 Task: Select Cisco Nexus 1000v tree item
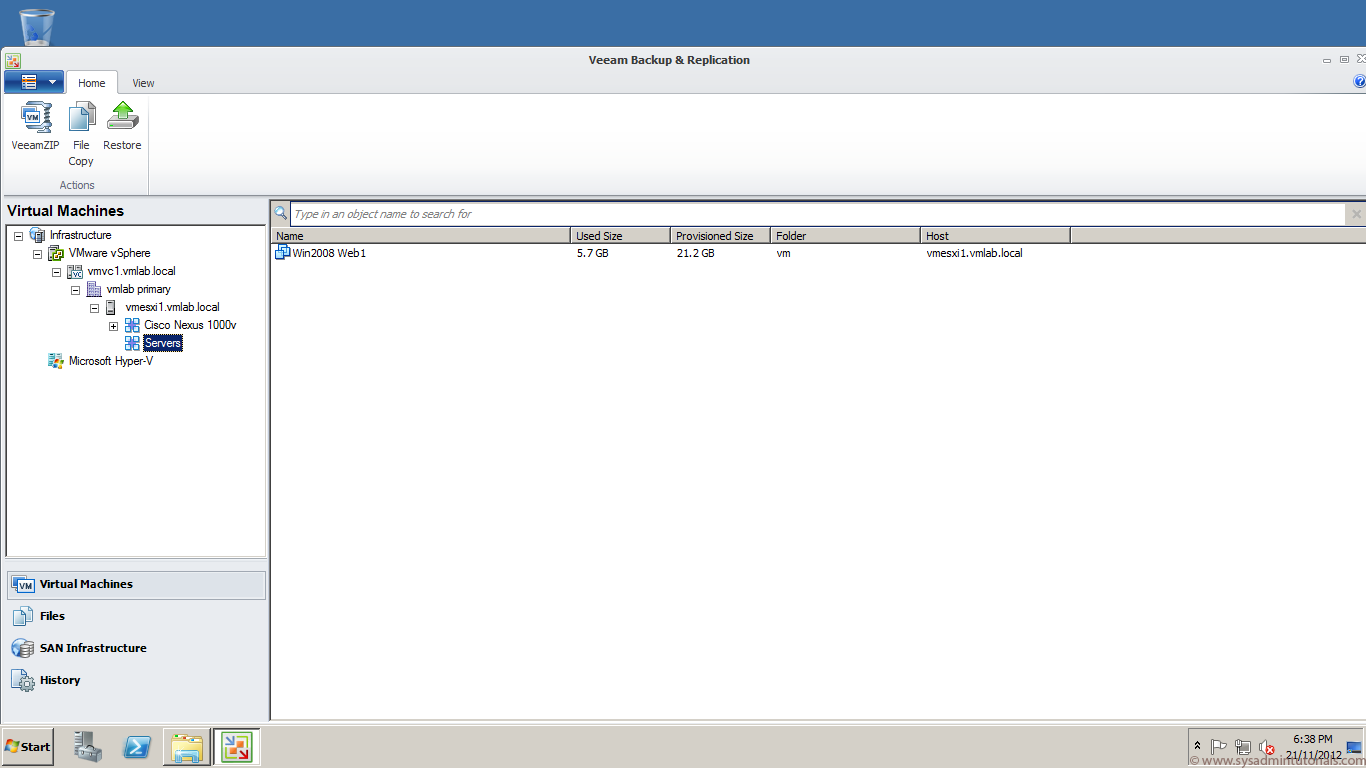pos(190,325)
